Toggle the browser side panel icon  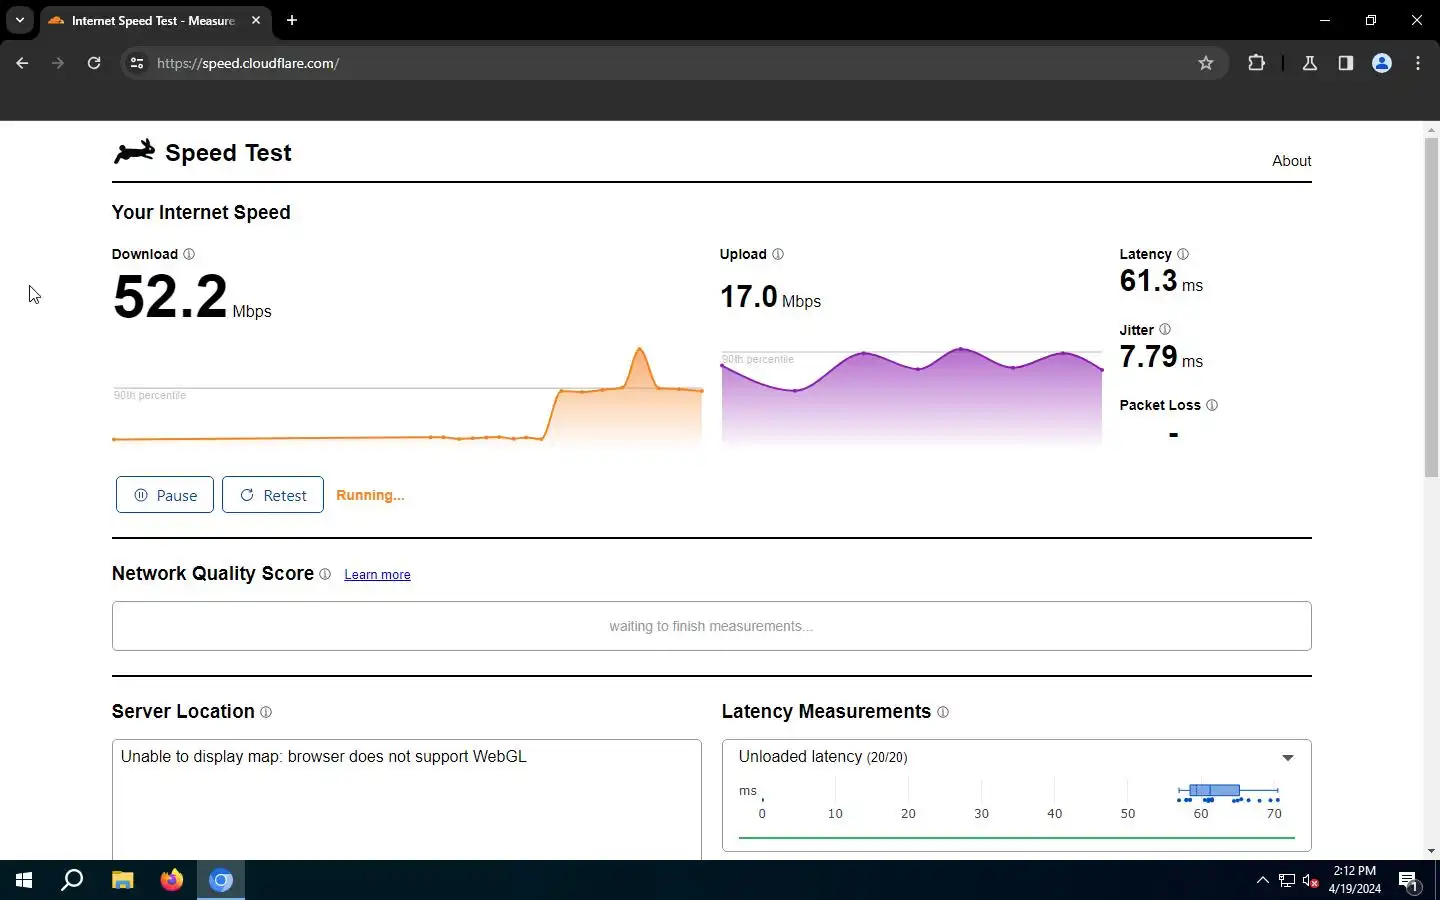[x=1346, y=63]
